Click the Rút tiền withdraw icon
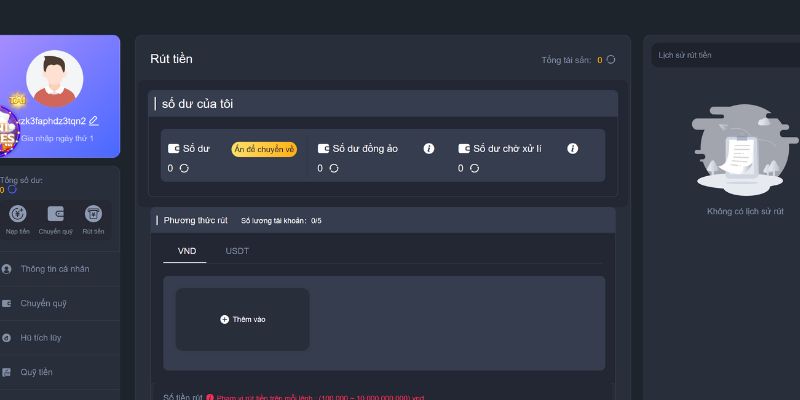Screen dimensions: 800x400 (93, 214)
